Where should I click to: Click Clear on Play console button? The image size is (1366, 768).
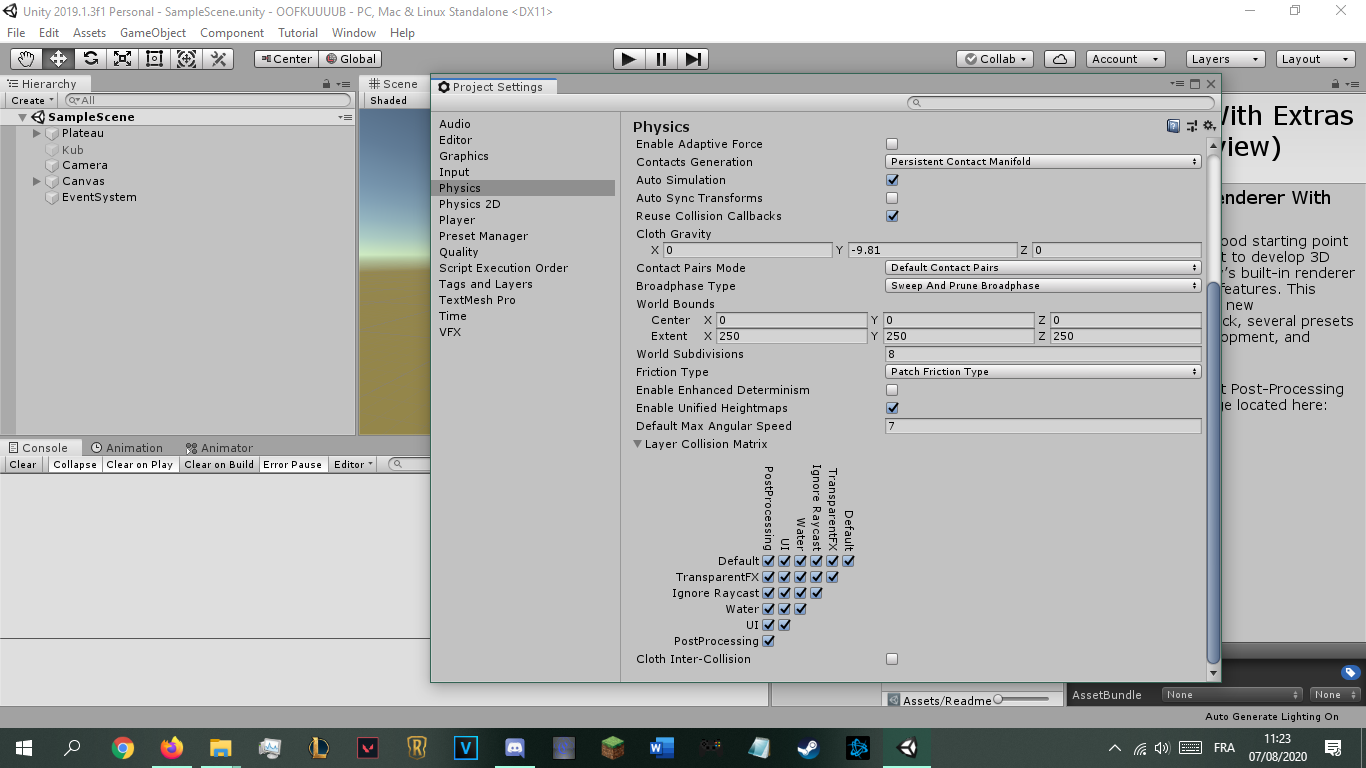pos(140,465)
